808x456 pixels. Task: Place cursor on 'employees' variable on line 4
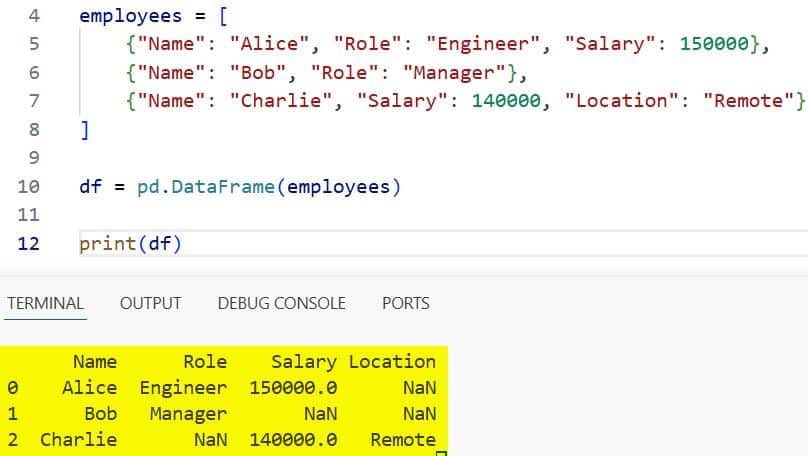click(131, 16)
